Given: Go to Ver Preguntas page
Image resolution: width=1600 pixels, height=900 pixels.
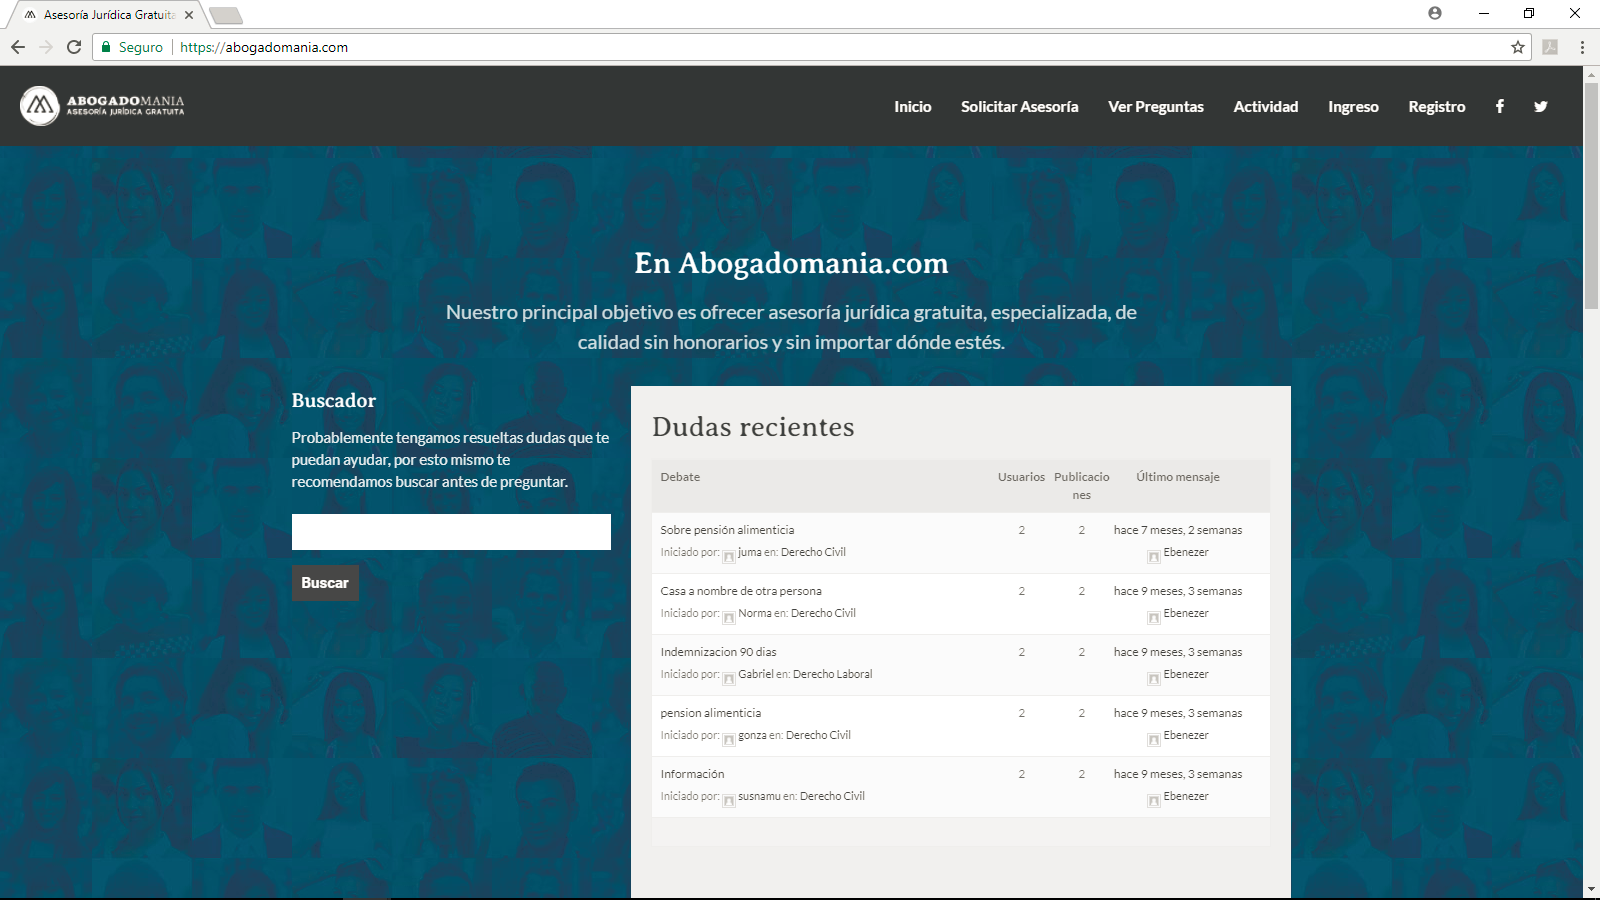Looking at the screenshot, I should [x=1155, y=107].
